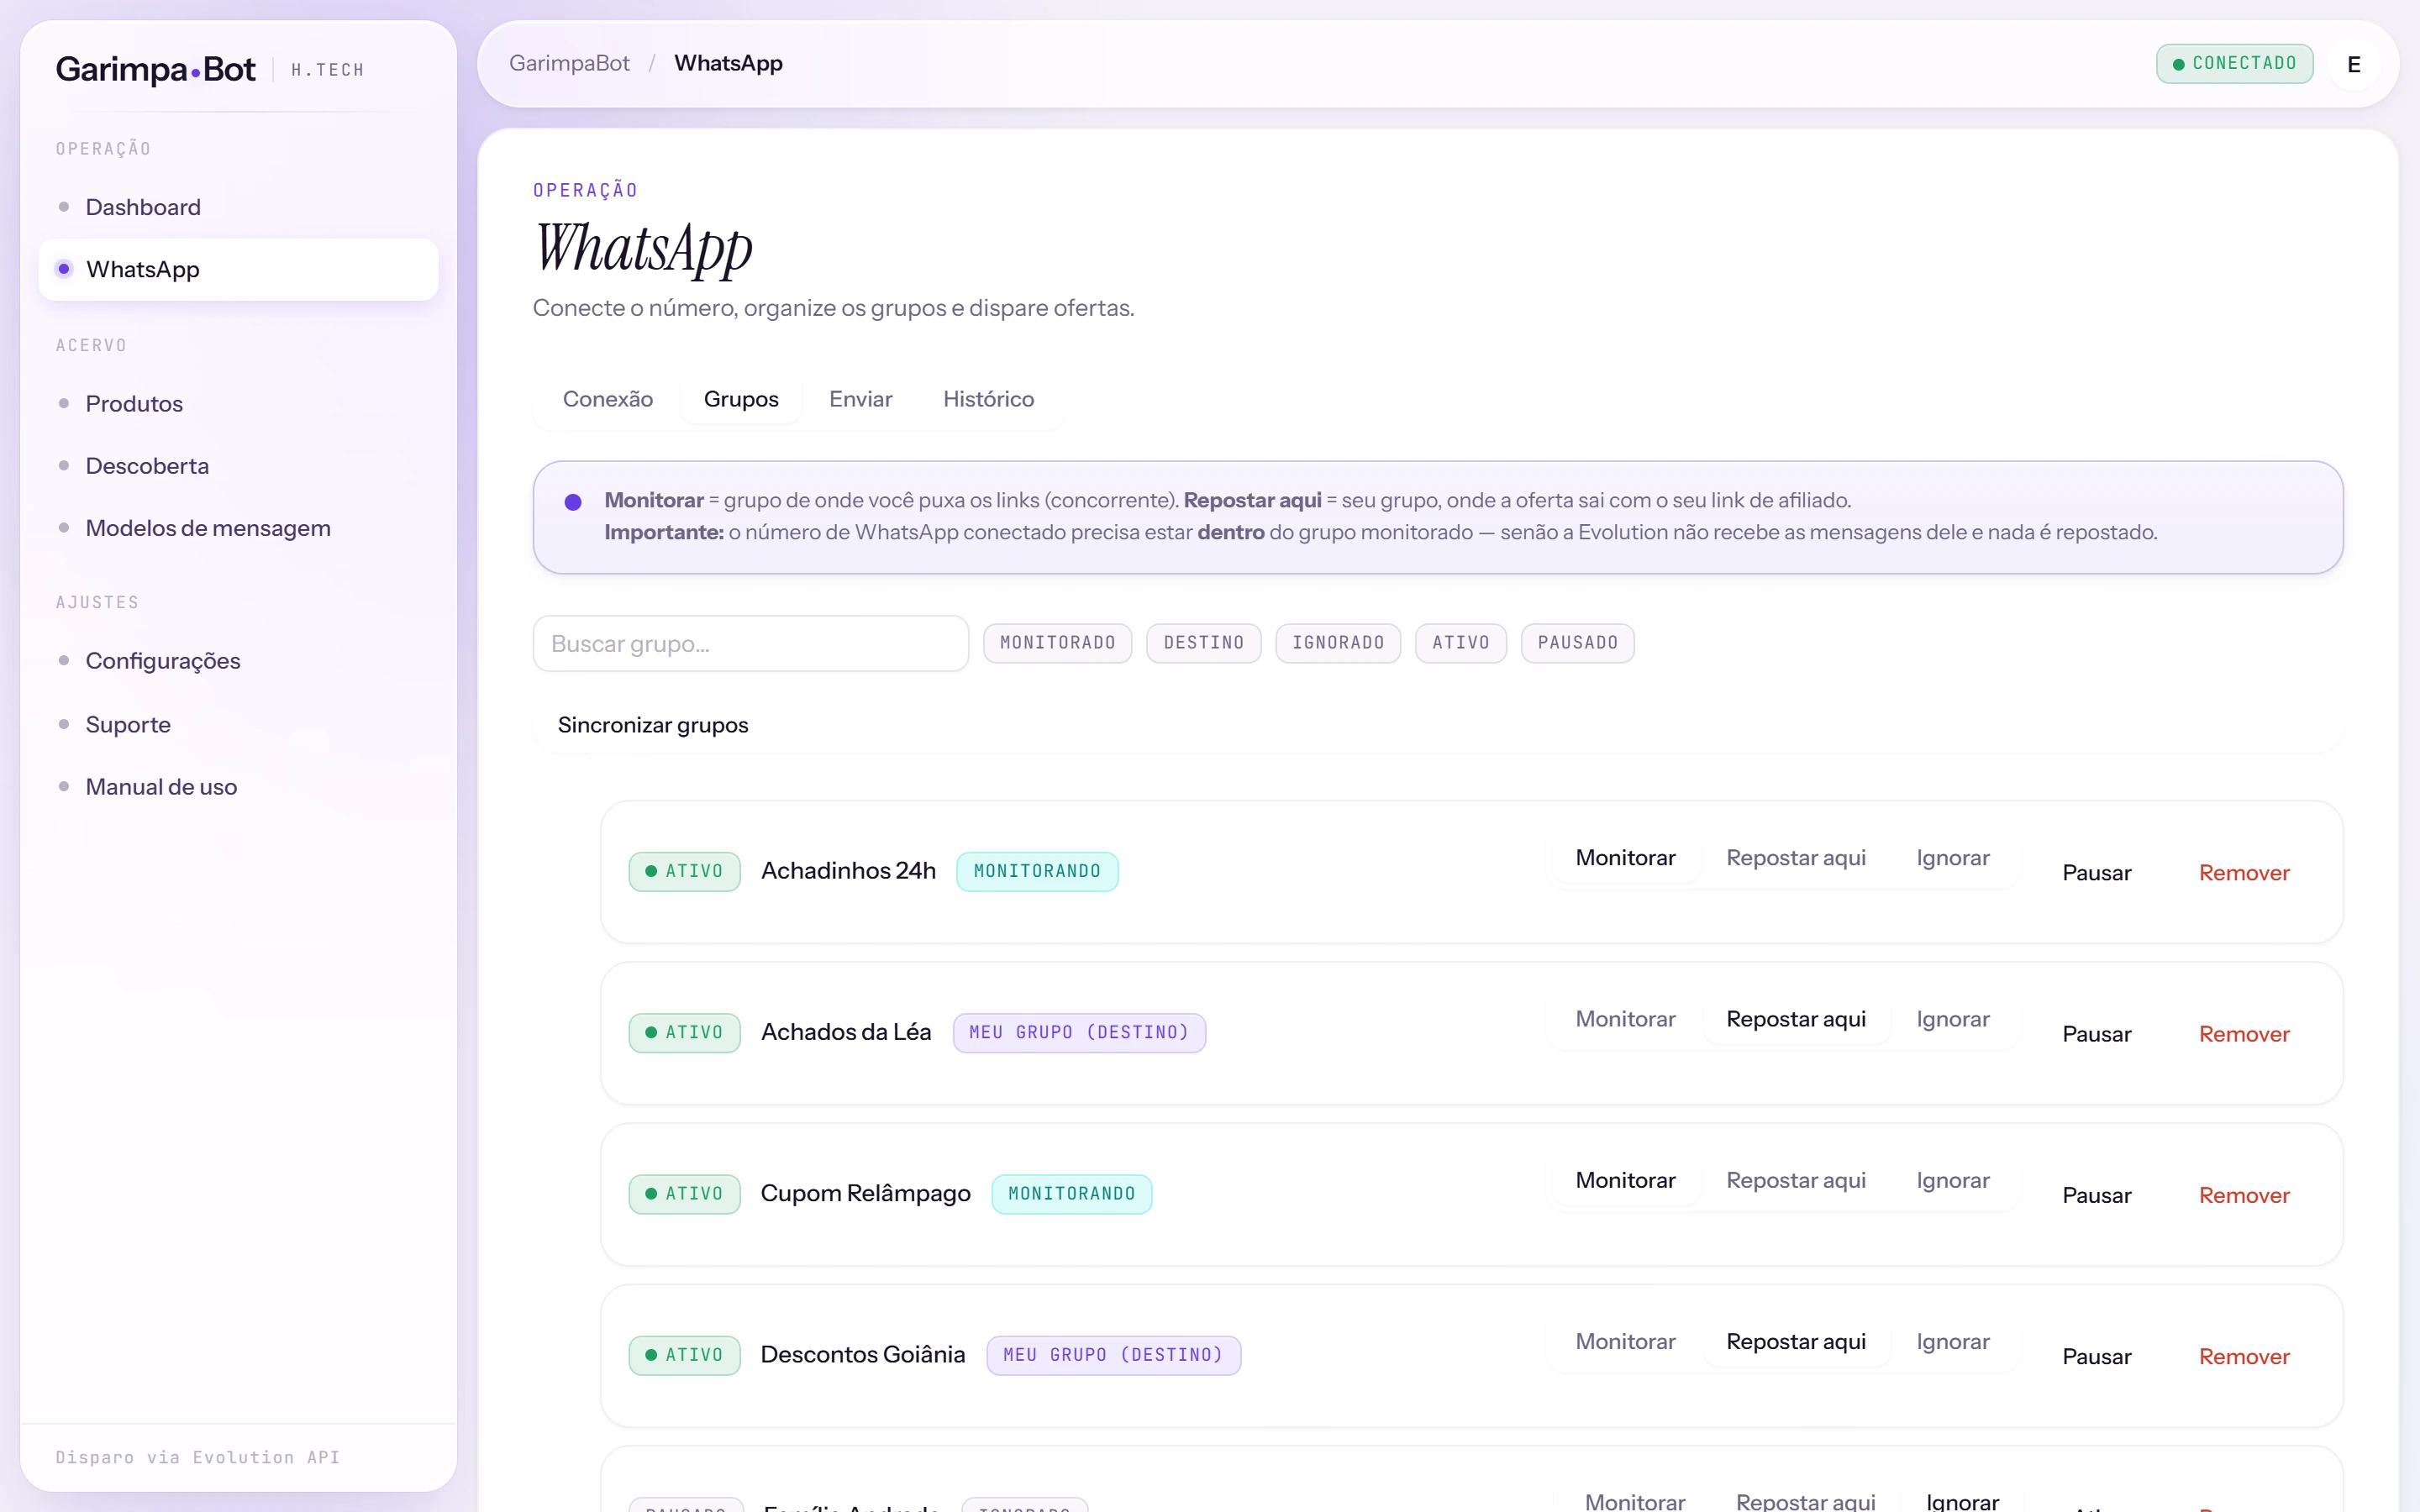The width and height of the screenshot is (2420, 1512).
Task: Click the GarimpaBot logo in the sidebar
Action: (x=156, y=69)
